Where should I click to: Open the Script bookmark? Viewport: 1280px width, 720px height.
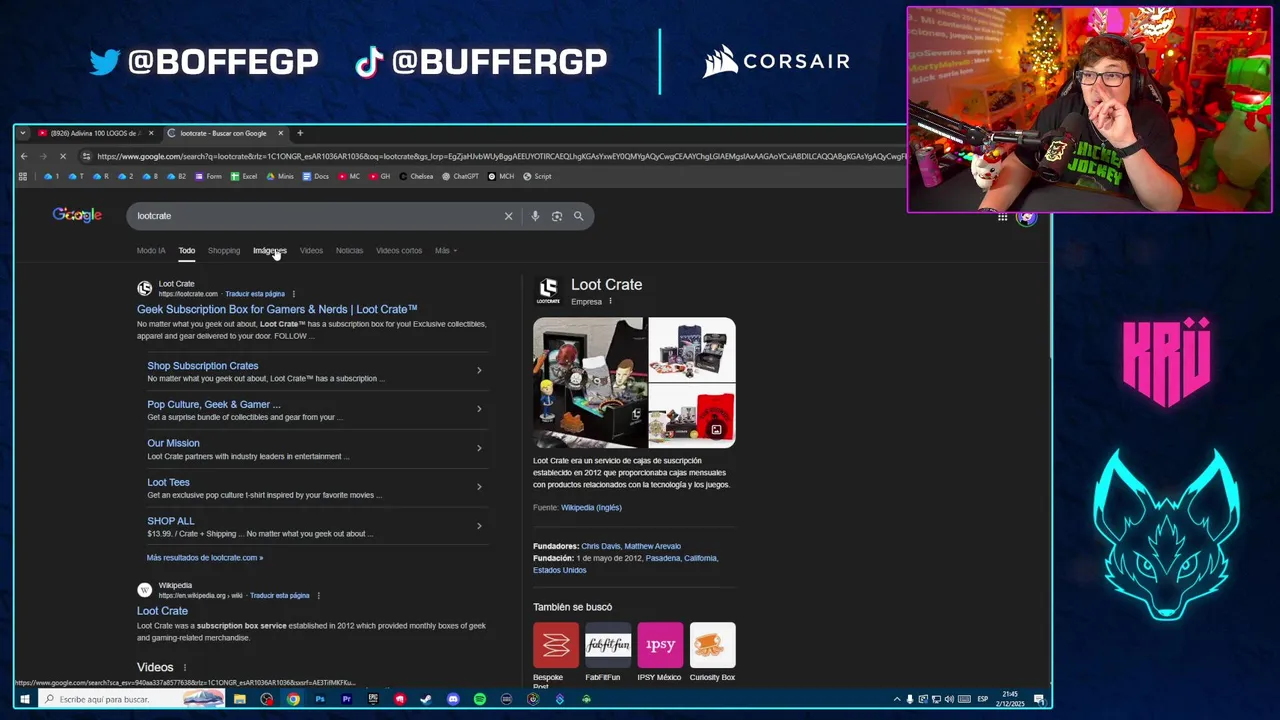point(537,176)
